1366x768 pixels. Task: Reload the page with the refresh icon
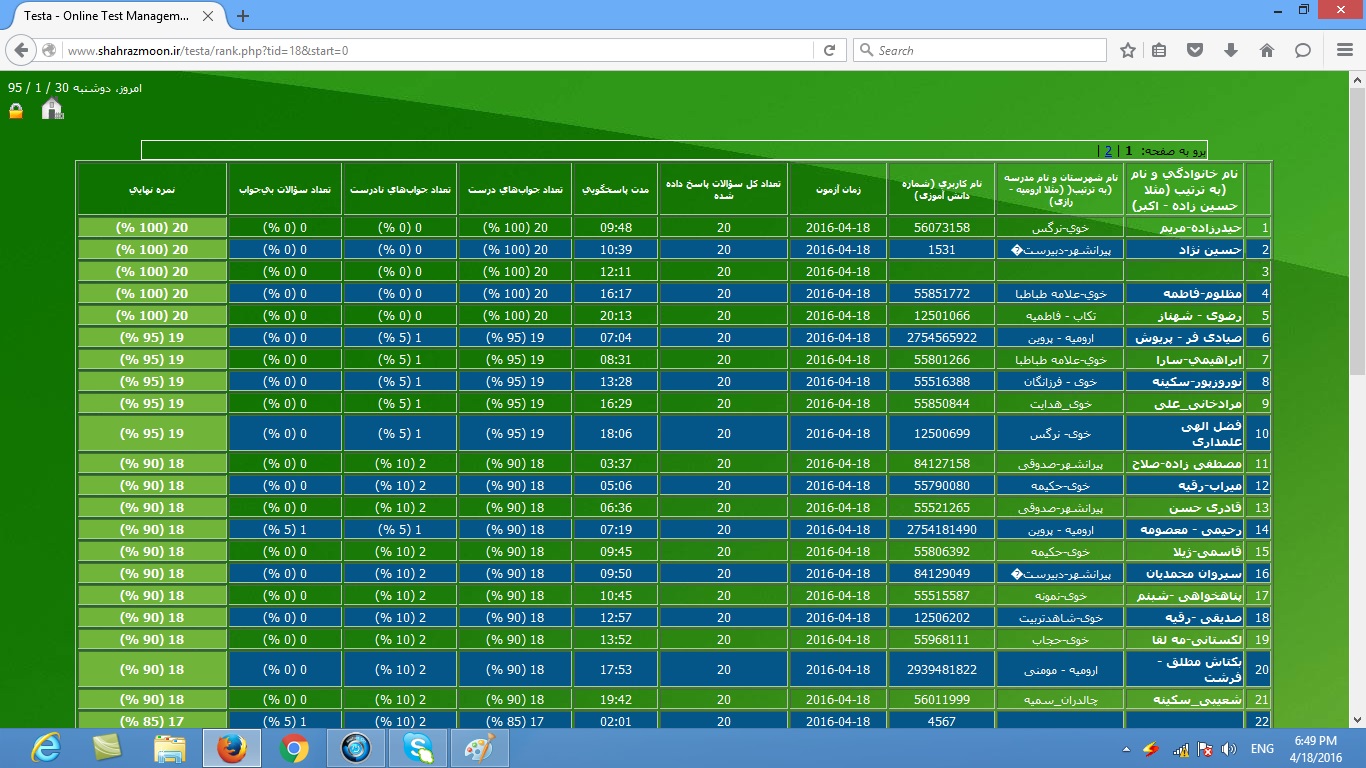829,50
